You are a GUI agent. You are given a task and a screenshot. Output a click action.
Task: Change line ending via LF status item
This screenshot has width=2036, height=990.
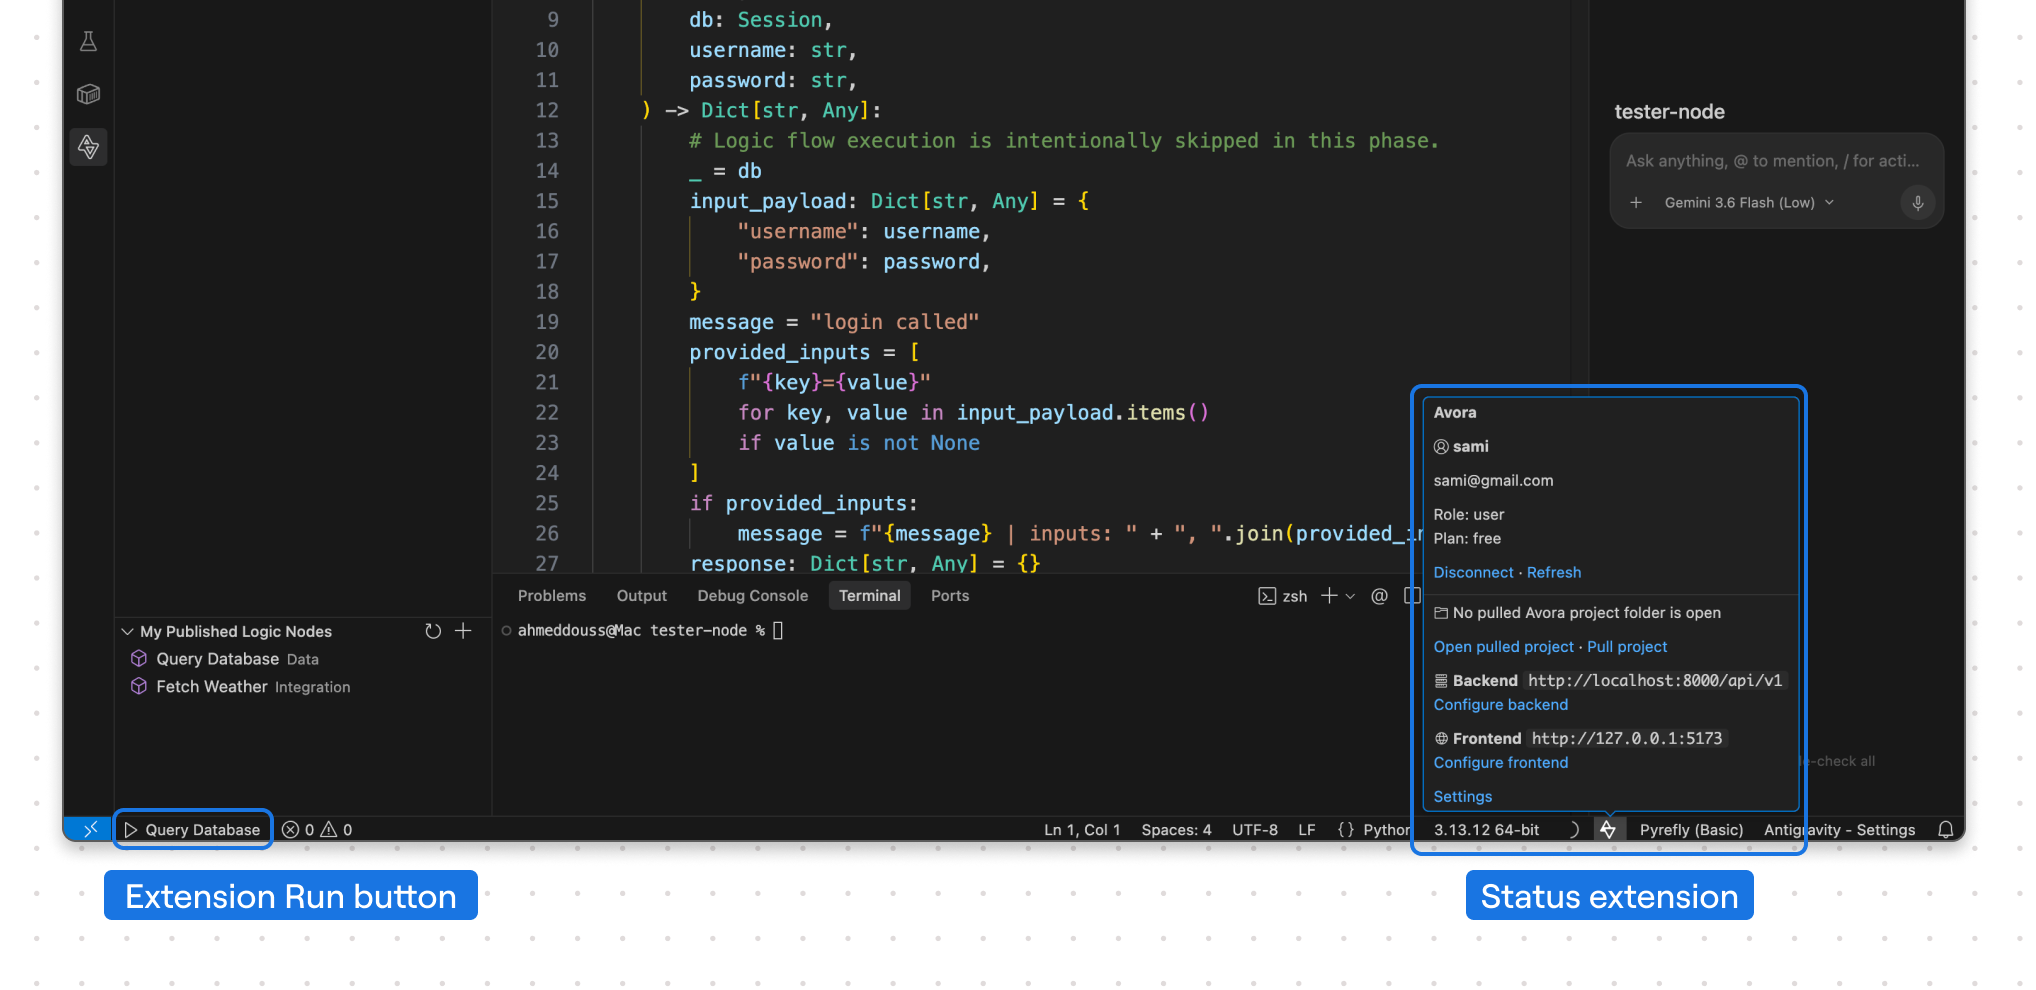click(x=1307, y=830)
